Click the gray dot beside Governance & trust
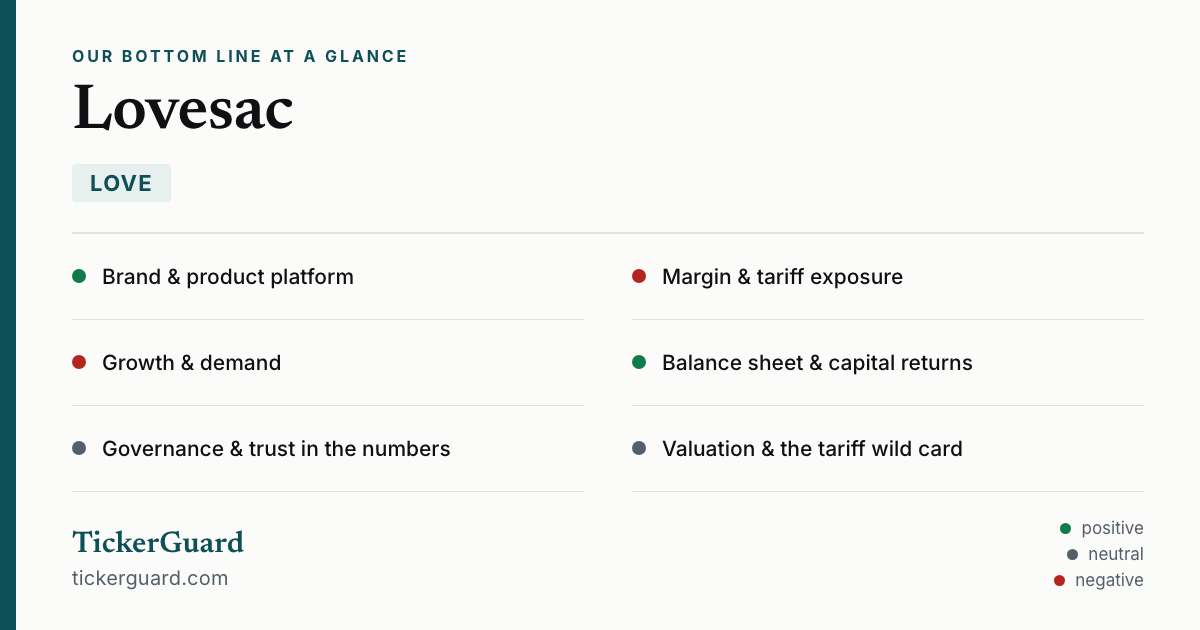The width and height of the screenshot is (1200, 630). tap(79, 448)
